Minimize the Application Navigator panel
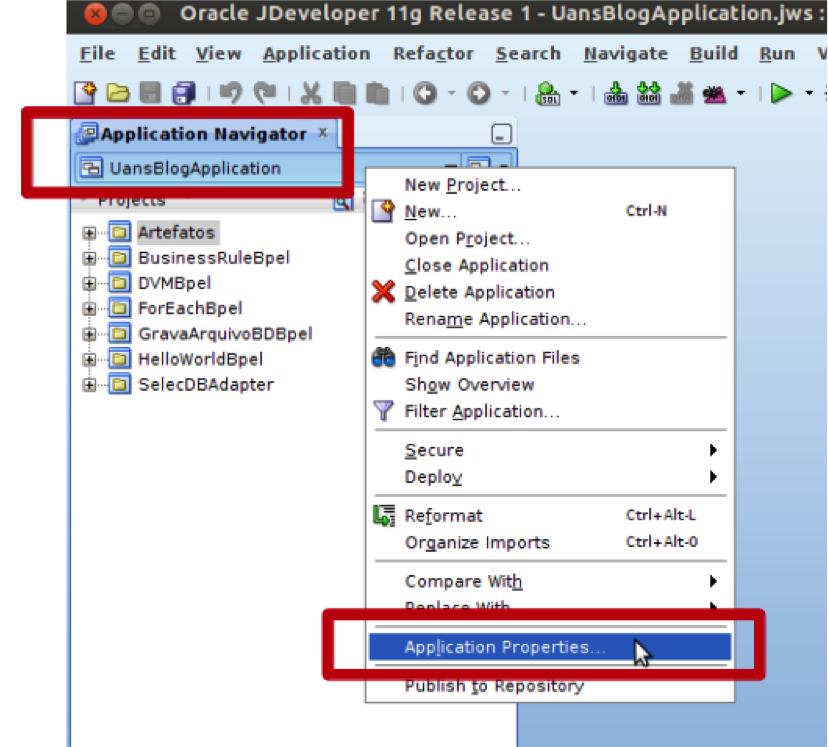Viewport: 828px width, 747px height. pyautogui.click(x=501, y=134)
